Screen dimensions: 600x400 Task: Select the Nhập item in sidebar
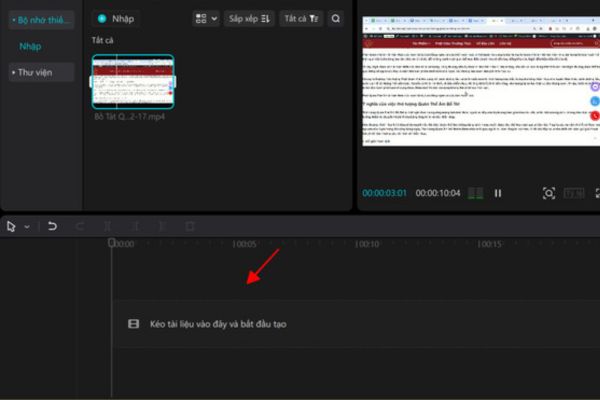[x=30, y=46]
